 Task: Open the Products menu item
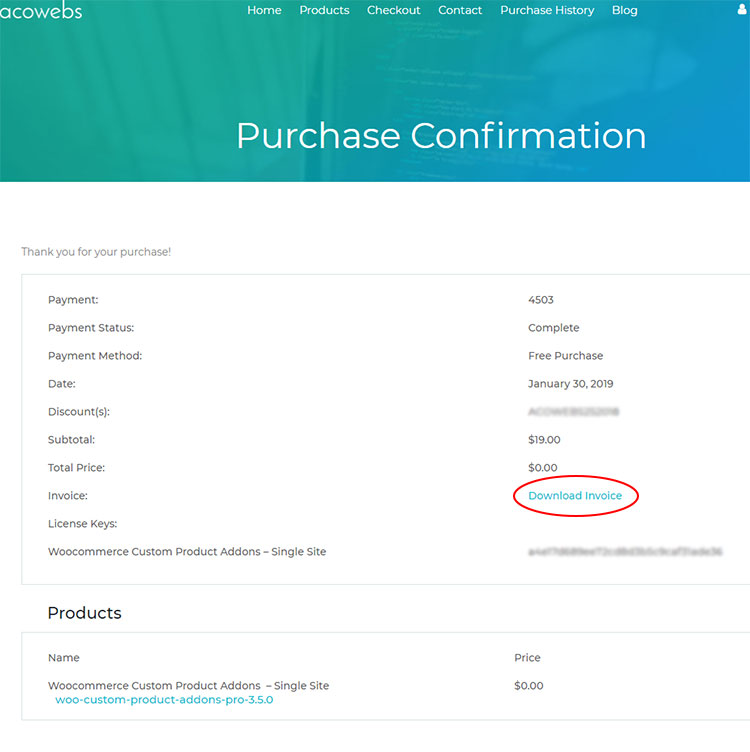(x=324, y=10)
